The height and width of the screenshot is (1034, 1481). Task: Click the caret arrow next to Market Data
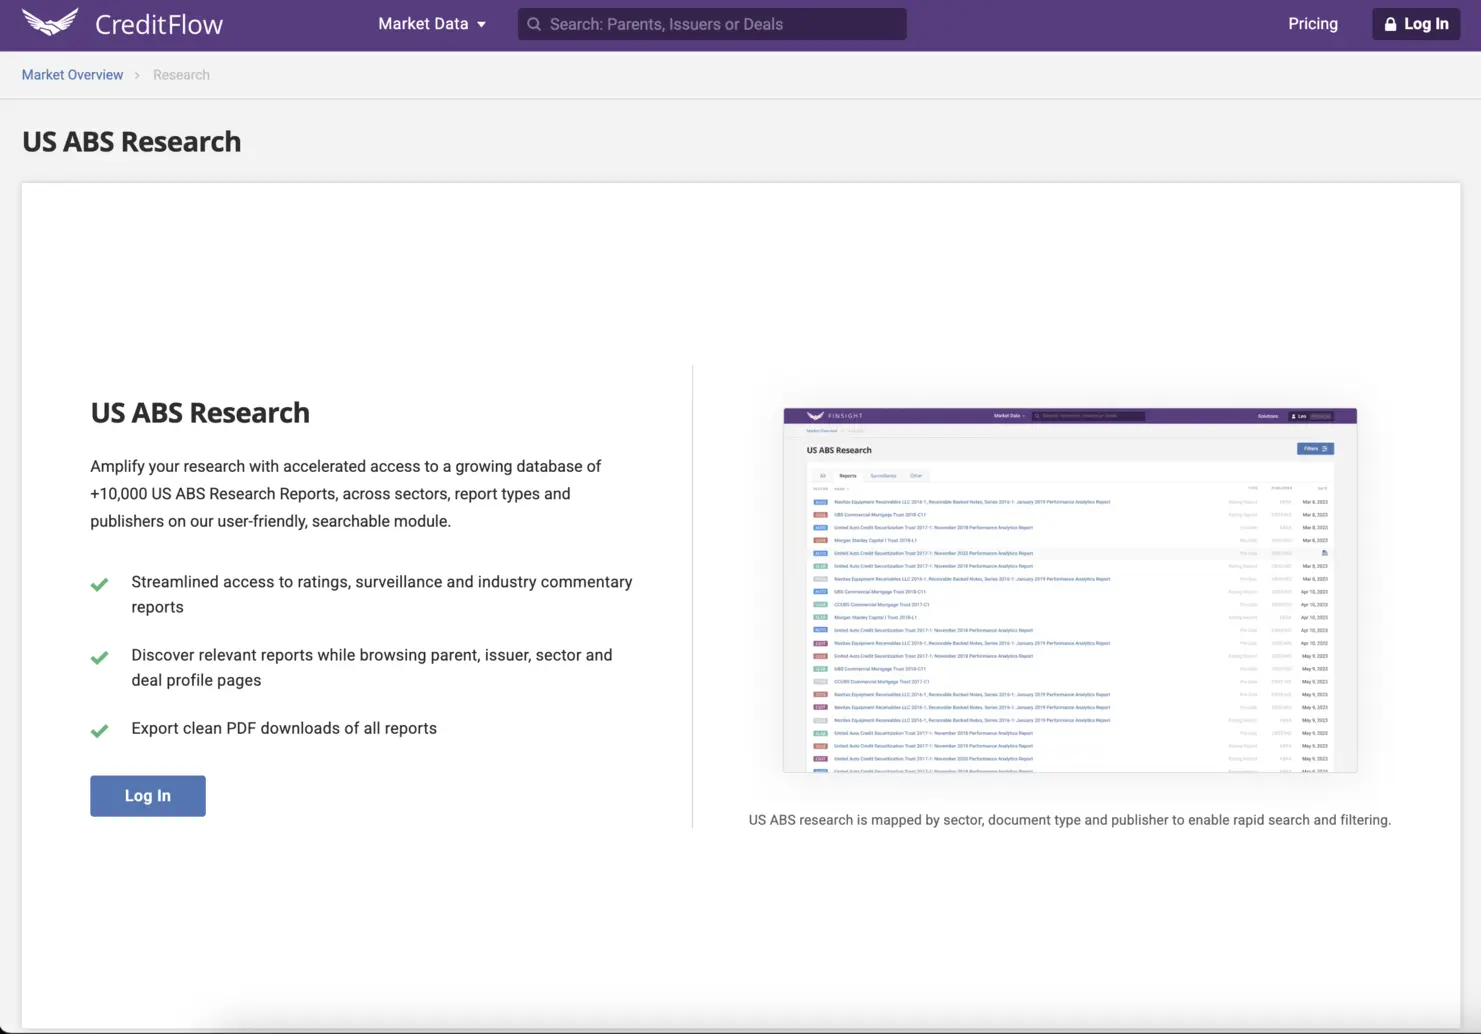[x=482, y=25]
